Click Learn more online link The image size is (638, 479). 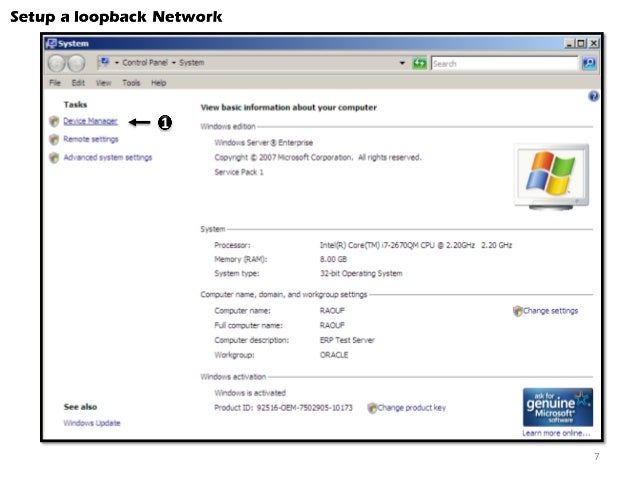pos(556,433)
